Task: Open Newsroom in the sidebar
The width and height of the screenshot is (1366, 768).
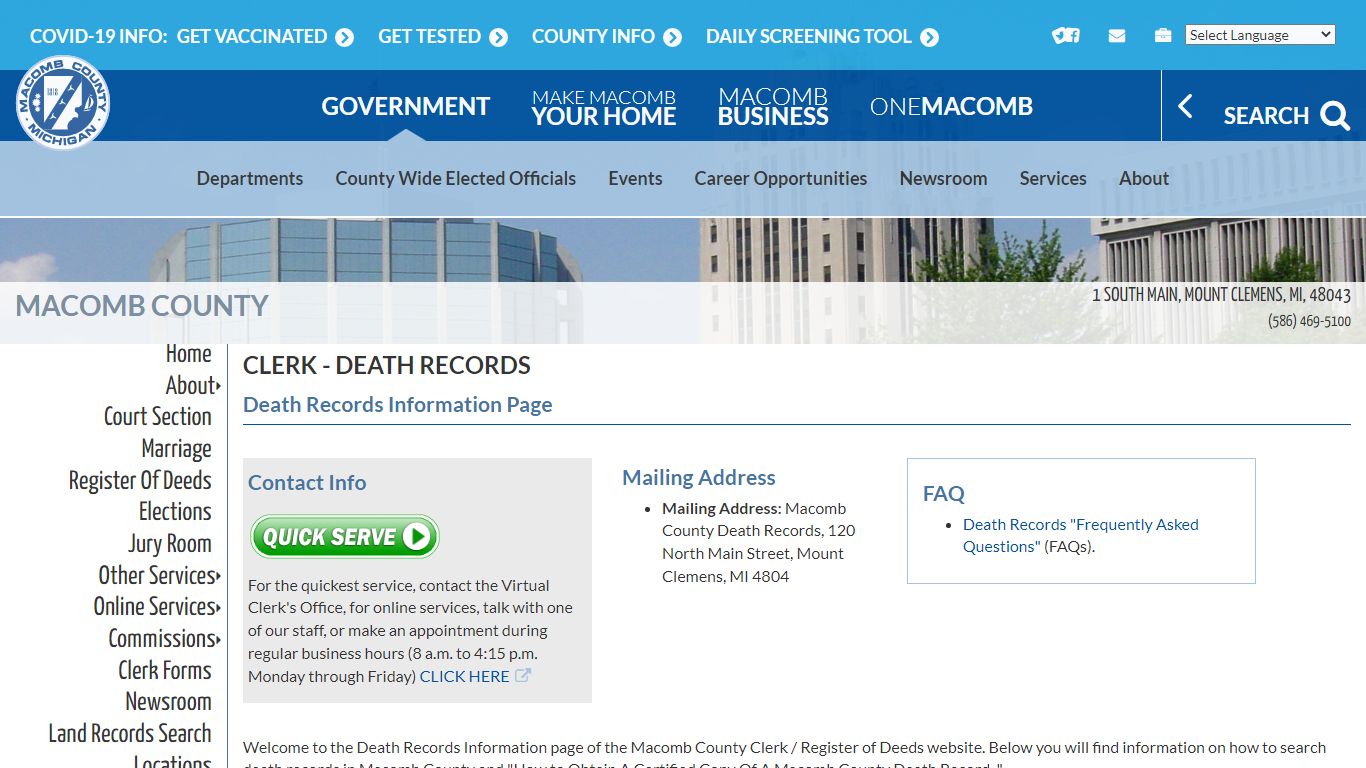Action: [x=168, y=702]
